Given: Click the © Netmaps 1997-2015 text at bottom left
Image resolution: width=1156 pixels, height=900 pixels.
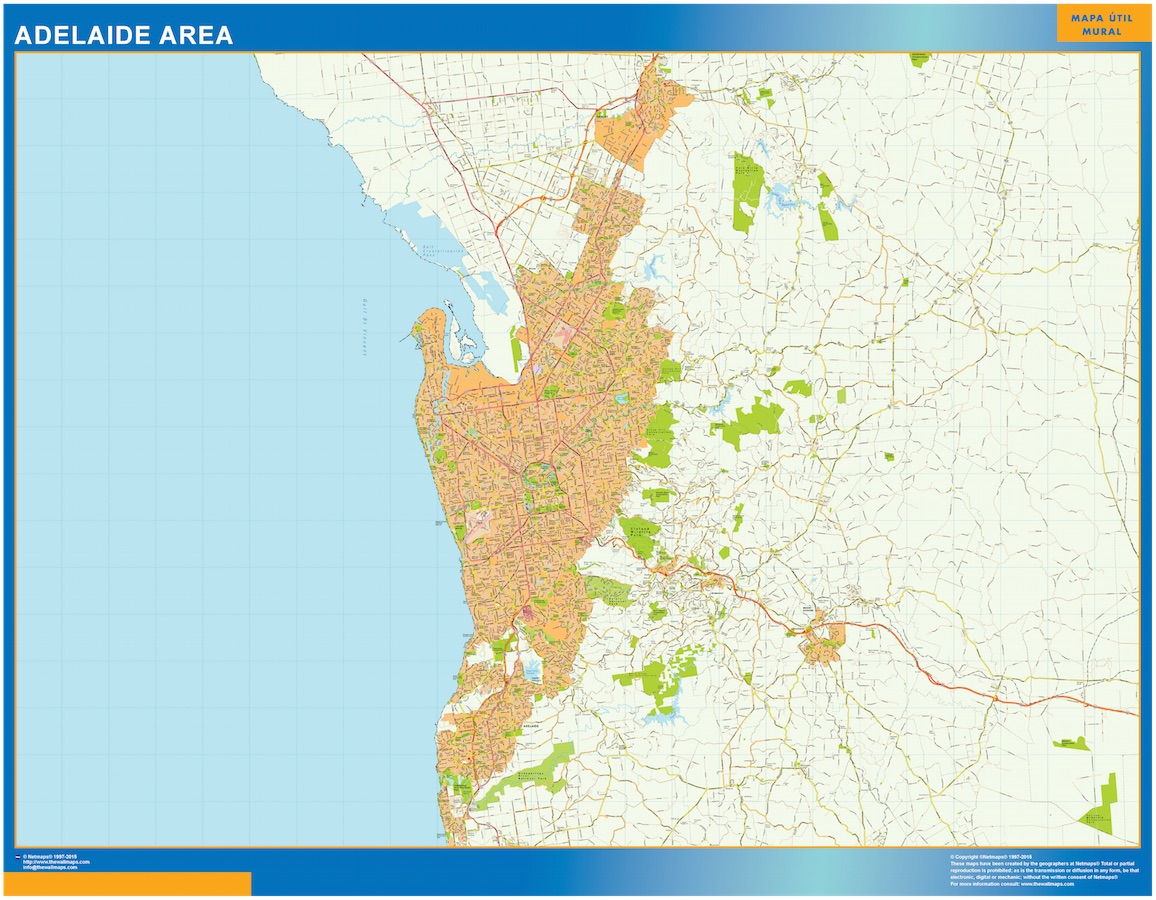Looking at the screenshot, I should 56,857.
